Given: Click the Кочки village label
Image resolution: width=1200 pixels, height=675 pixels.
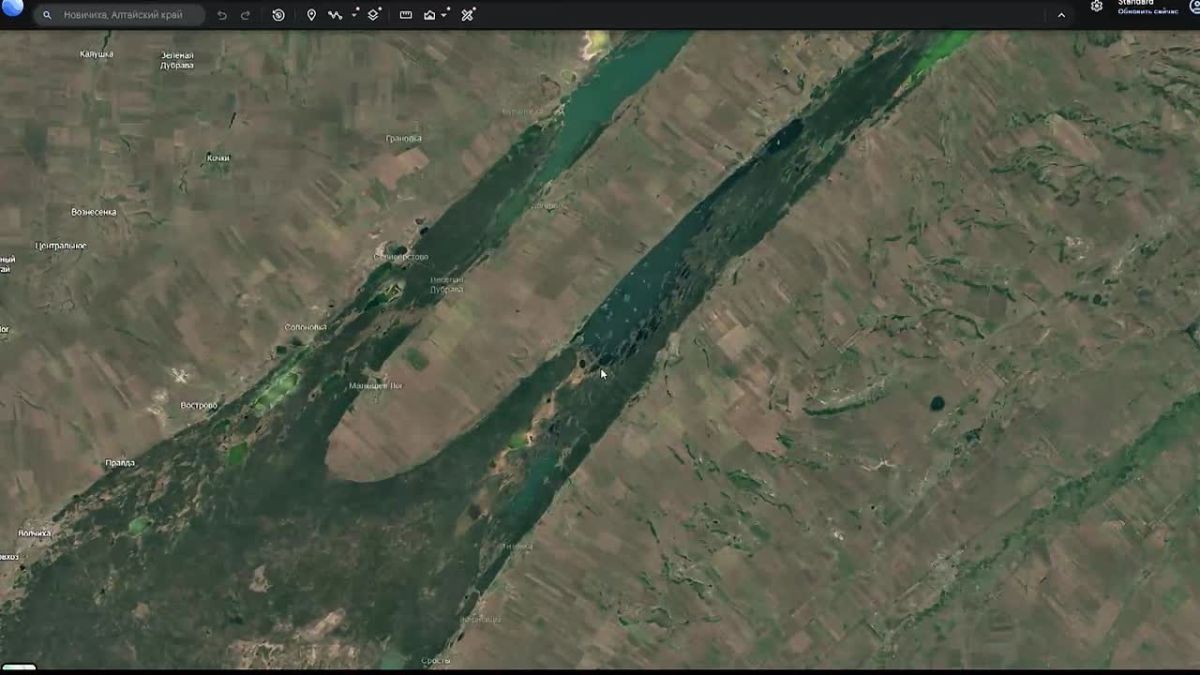Looking at the screenshot, I should [x=218, y=158].
